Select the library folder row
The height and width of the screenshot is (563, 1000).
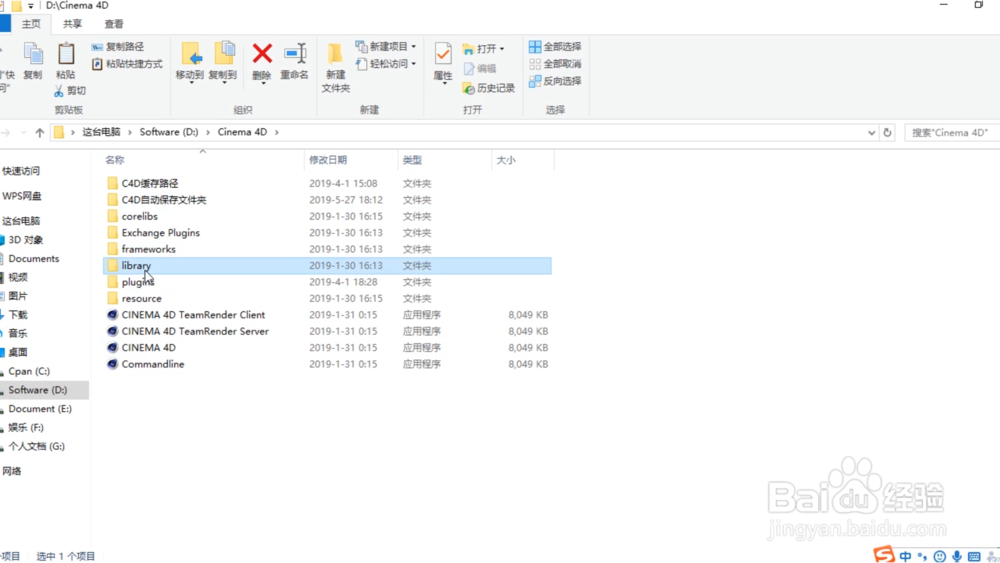coord(327,266)
